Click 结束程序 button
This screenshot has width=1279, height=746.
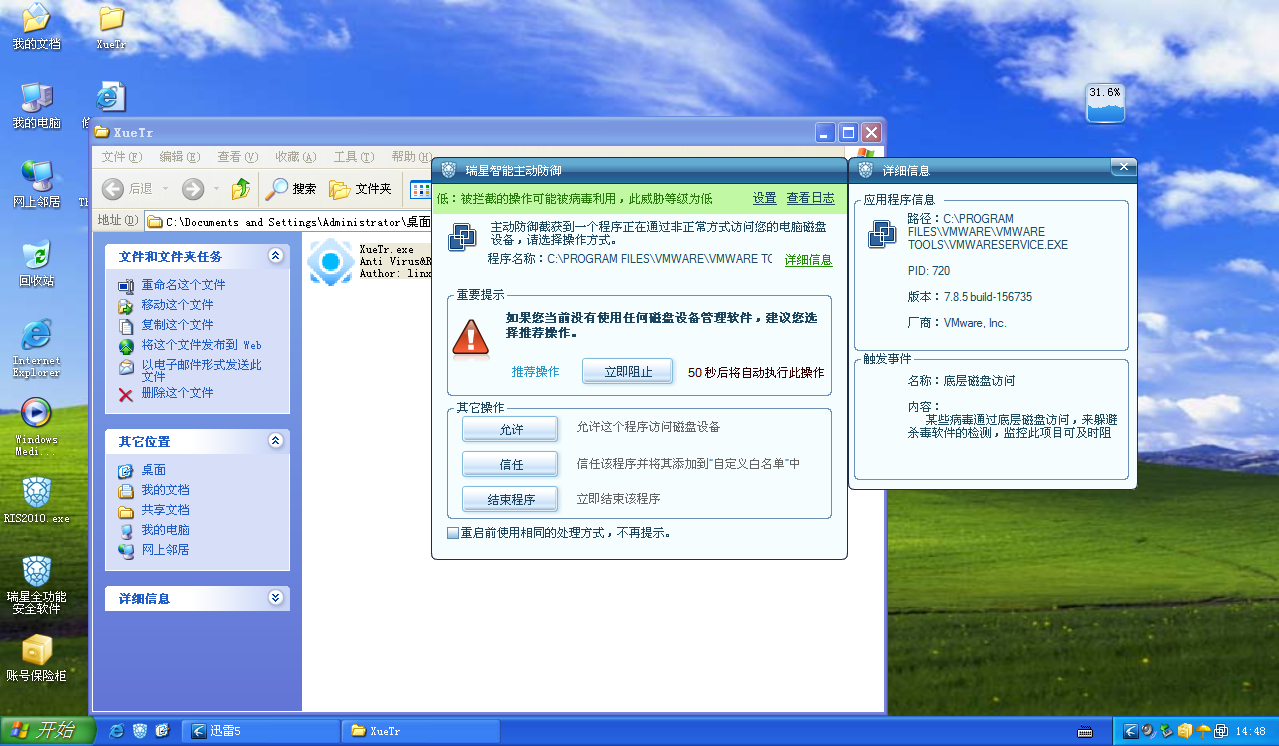pyautogui.click(x=511, y=499)
